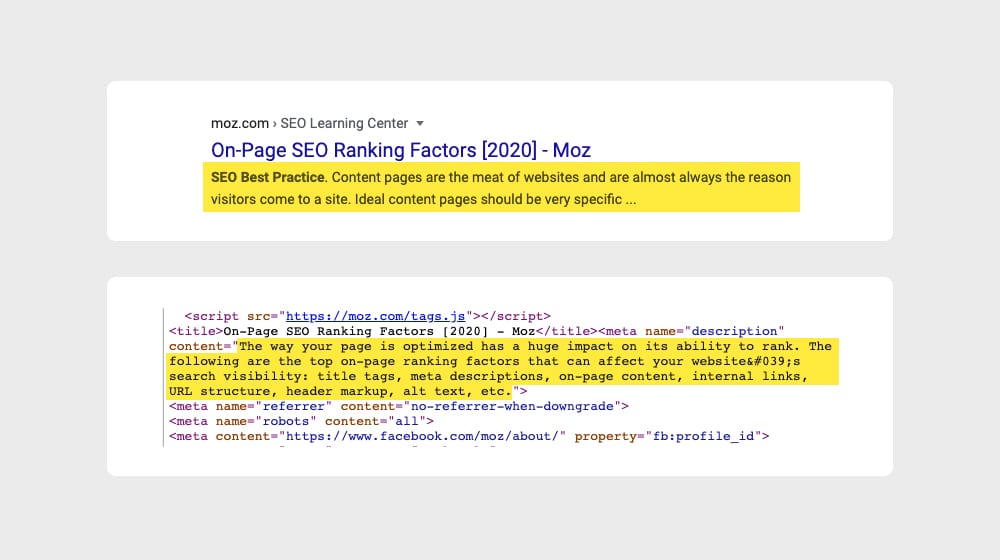1000x560 pixels.
Task: Click the 'URL structure, header markup' line
Action: (x=348, y=391)
